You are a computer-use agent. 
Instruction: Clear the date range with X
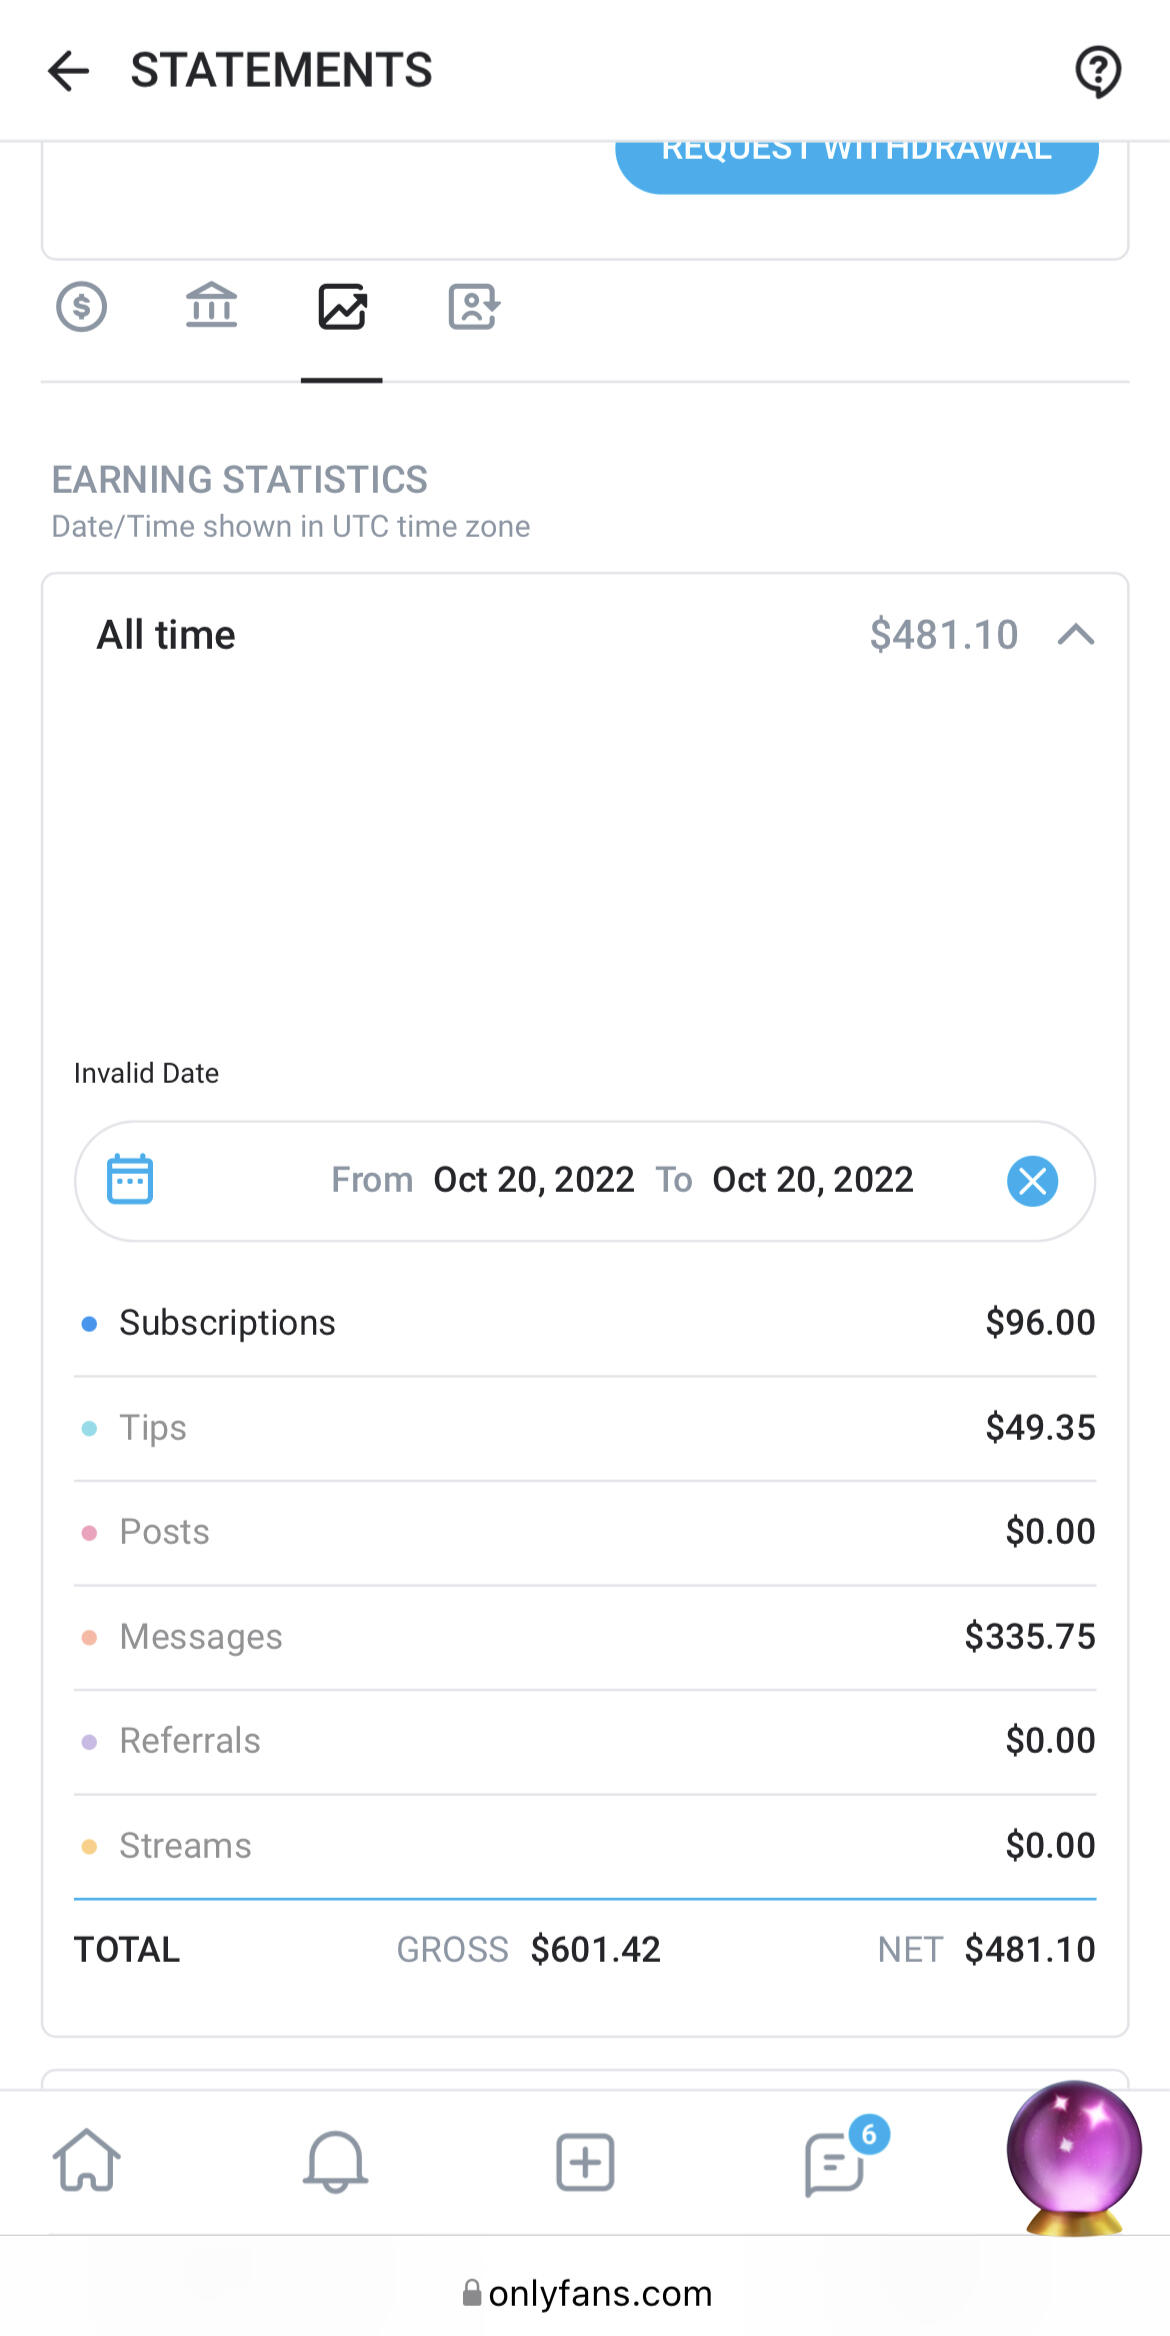[1032, 1181]
